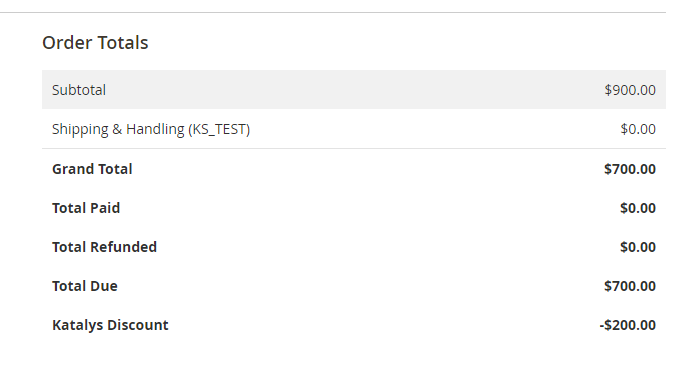Click the -$200.00 Katalys Discount amount
689x382 pixels.
coord(627,325)
